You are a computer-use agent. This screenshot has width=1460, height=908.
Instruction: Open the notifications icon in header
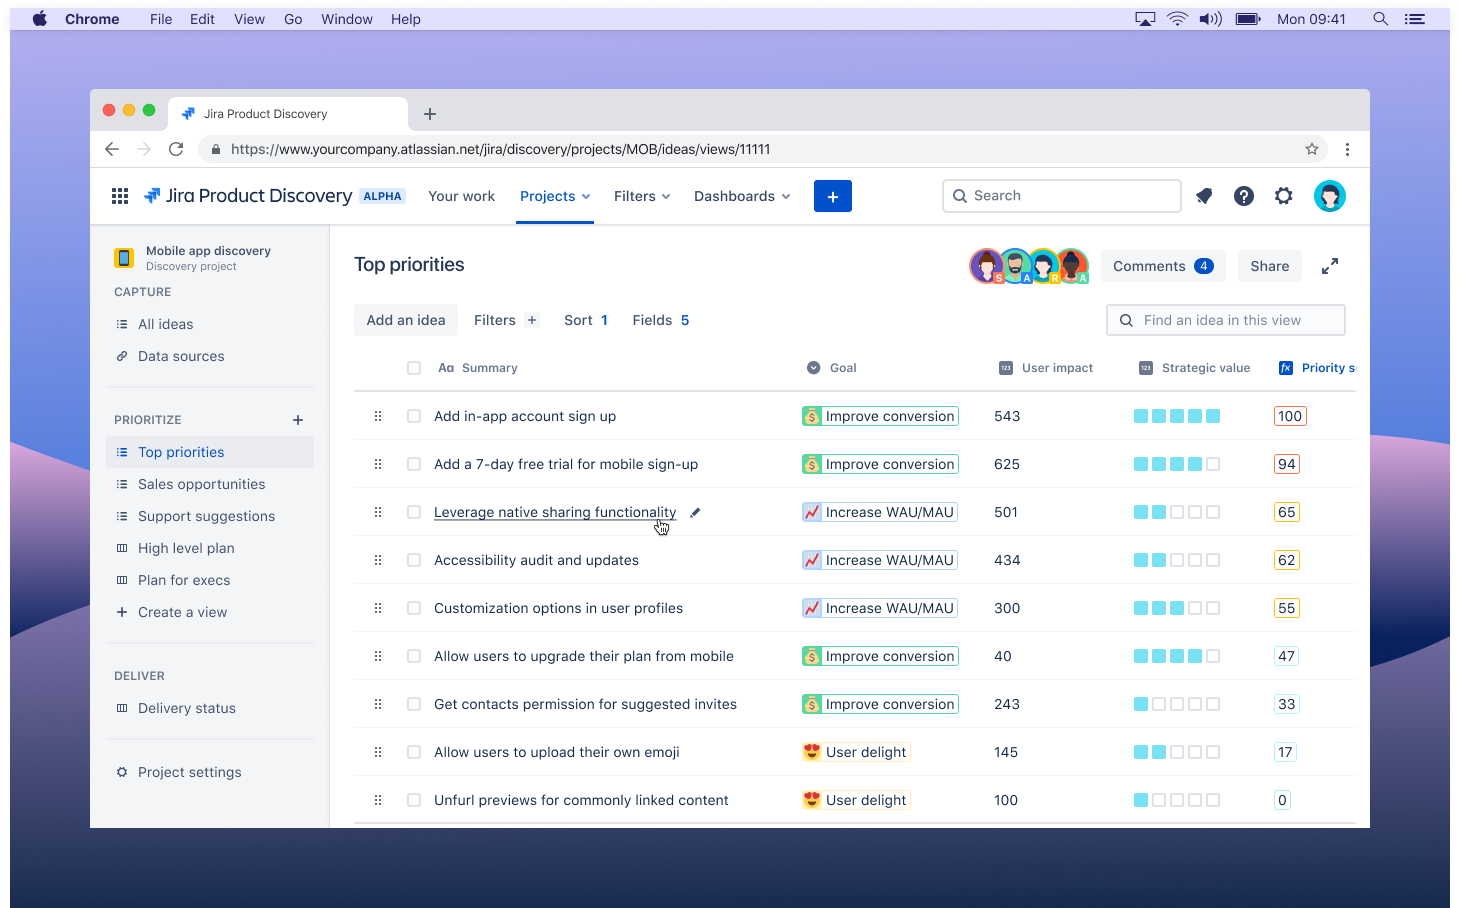1204,196
